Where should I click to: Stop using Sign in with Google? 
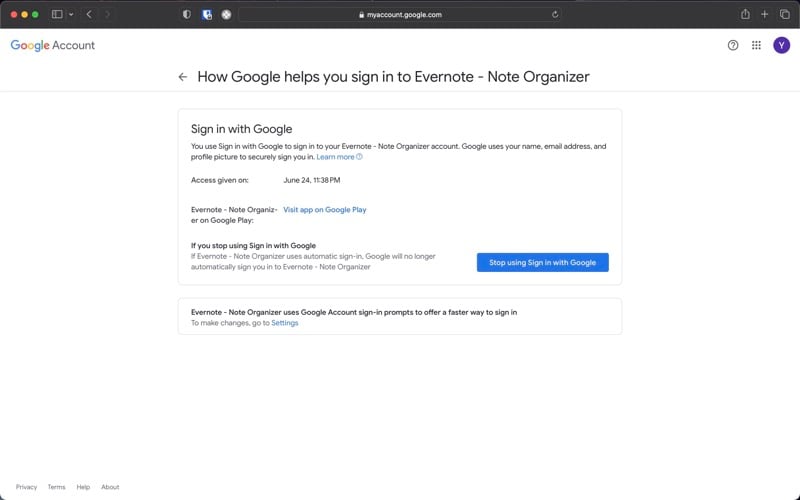tap(542, 262)
